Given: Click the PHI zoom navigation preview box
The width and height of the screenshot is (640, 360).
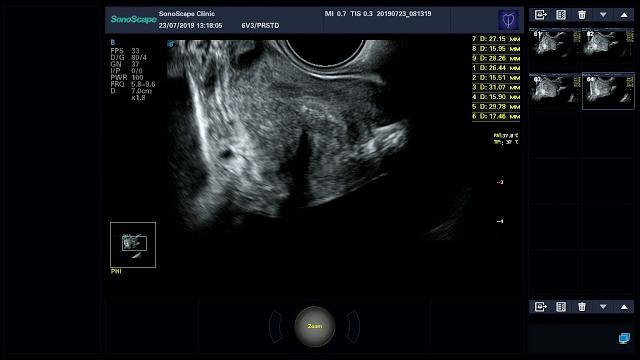Looking at the screenshot, I should coord(133,245).
